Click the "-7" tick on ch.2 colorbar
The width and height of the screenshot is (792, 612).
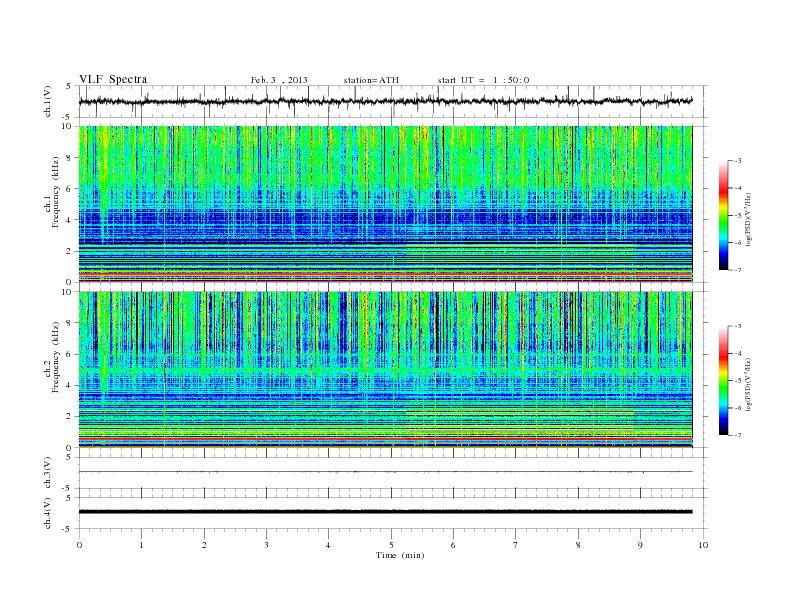pos(738,435)
